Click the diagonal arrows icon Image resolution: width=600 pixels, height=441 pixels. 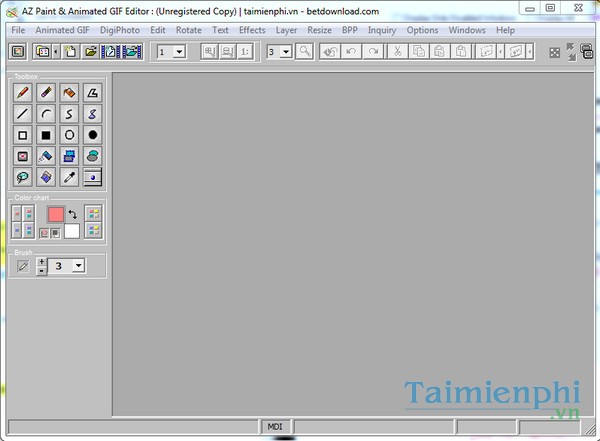(x=571, y=52)
